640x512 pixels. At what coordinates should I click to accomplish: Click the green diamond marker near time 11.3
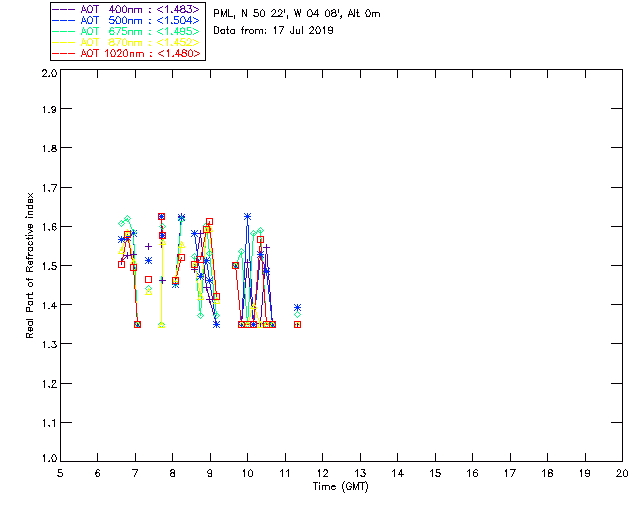point(297,314)
